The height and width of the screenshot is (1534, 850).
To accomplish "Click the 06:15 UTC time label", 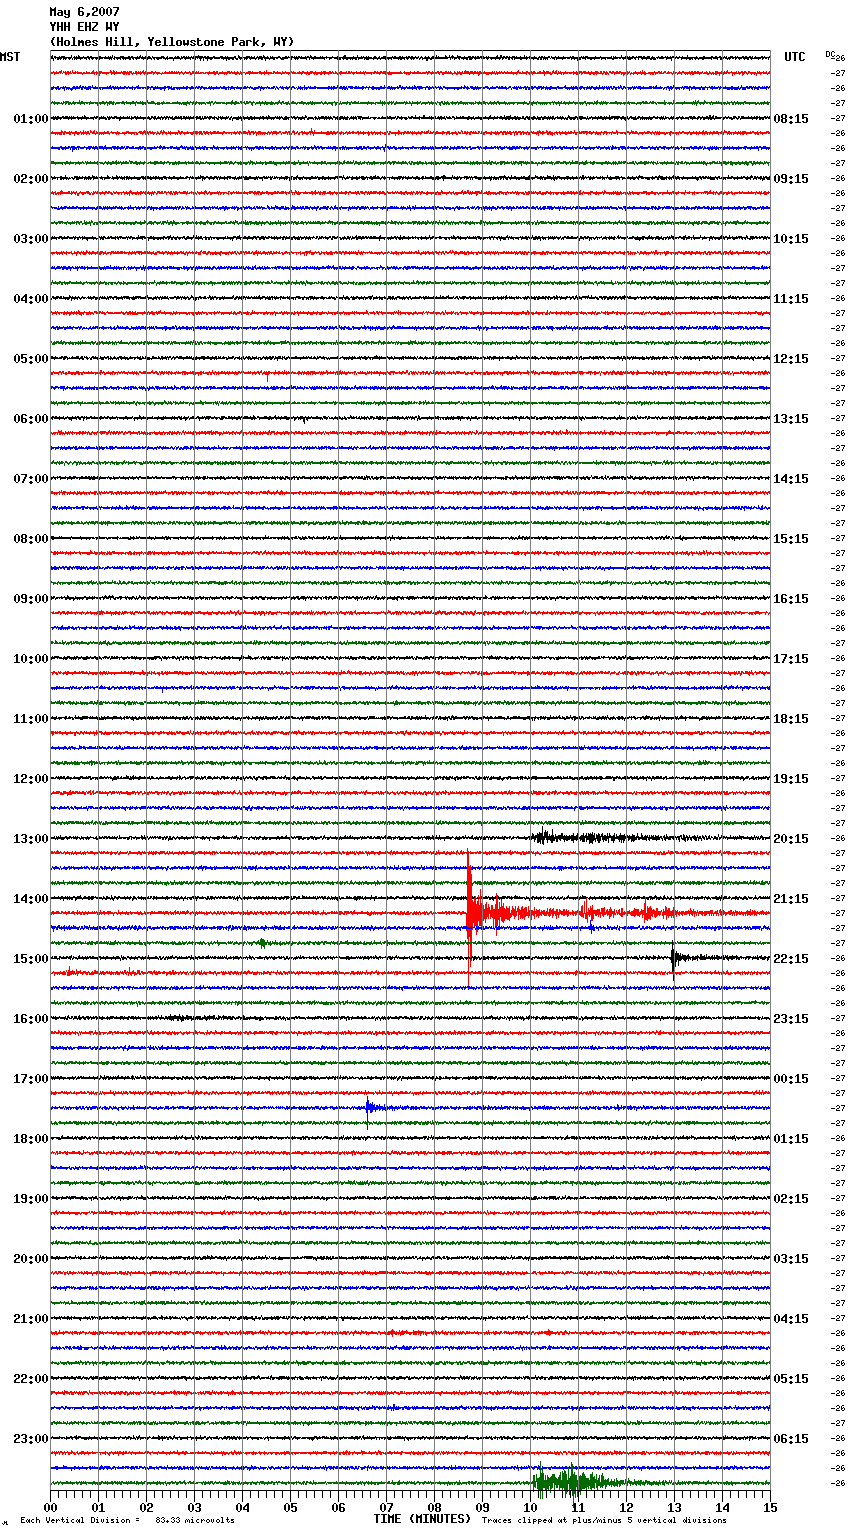I will (x=791, y=1439).
